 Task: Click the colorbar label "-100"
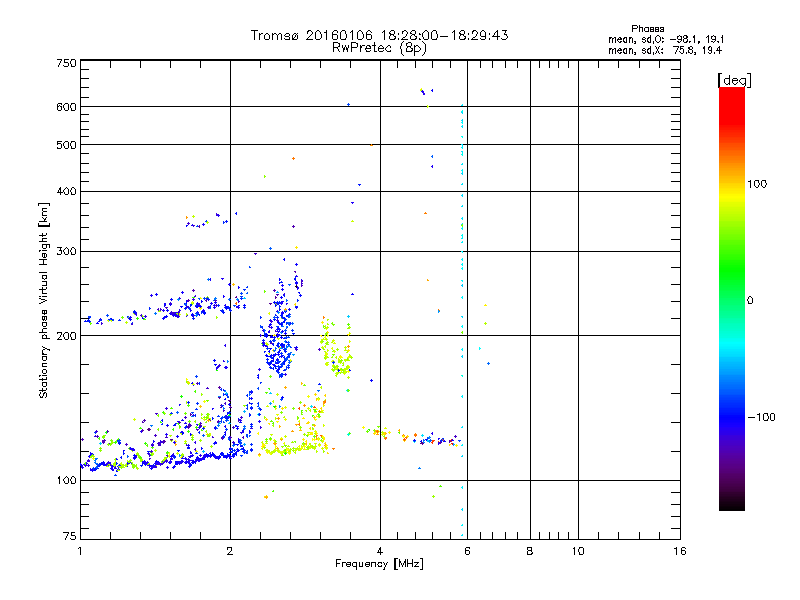762,417
